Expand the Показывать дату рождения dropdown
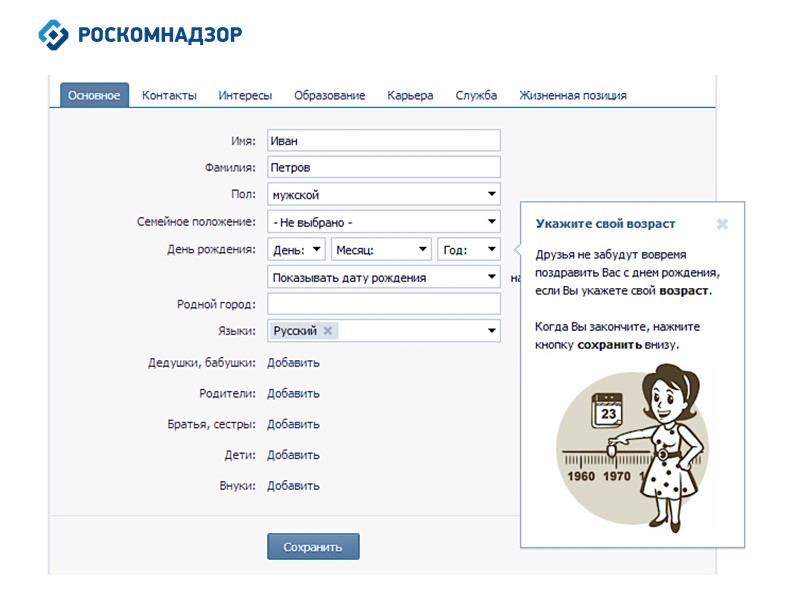Screen dimensions: 800x600 pos(384,277)
